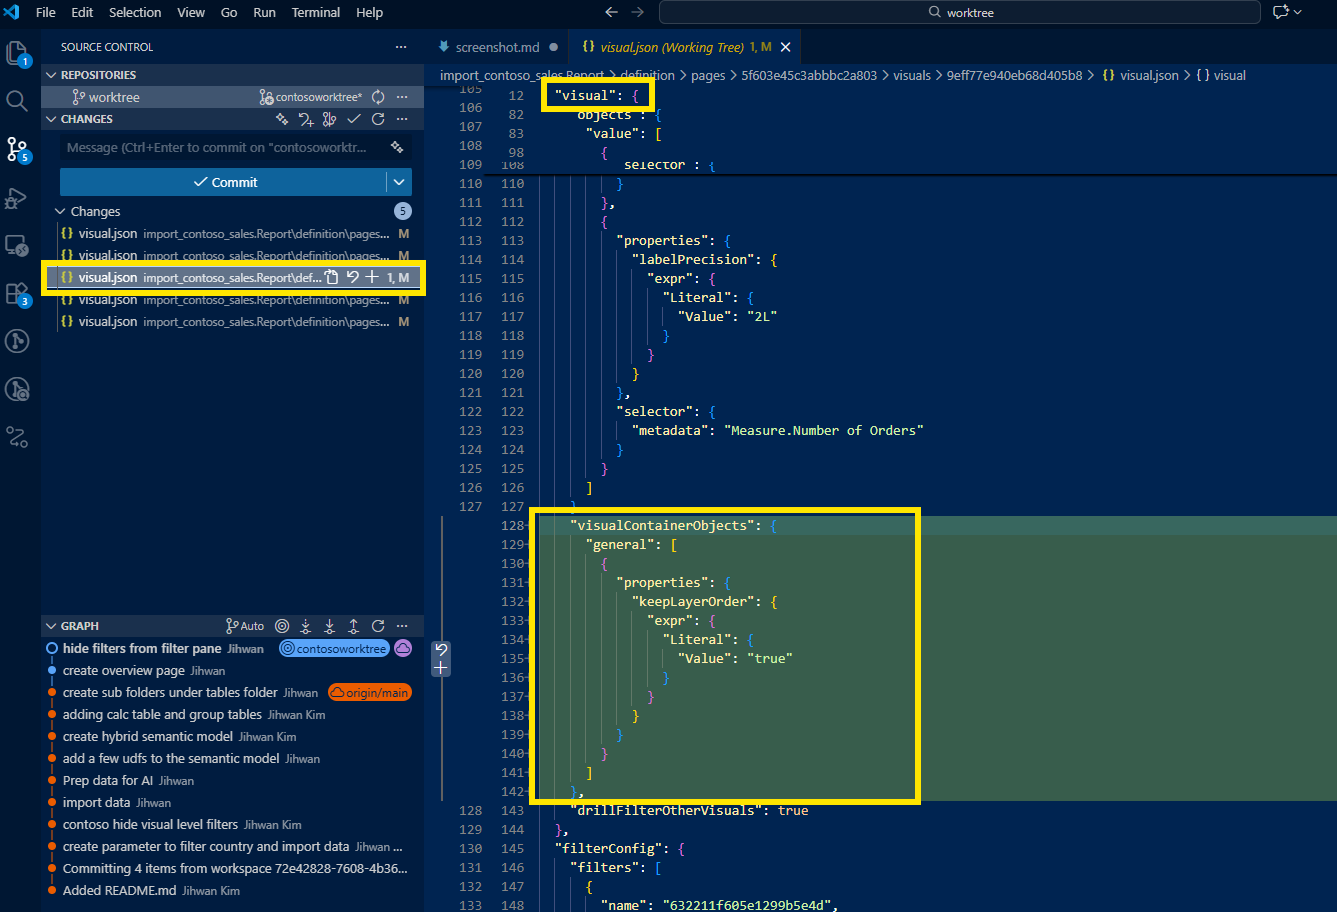Generate commit message with sparkle icon in message box
The image size is (1337, 912).
(397, 147)
